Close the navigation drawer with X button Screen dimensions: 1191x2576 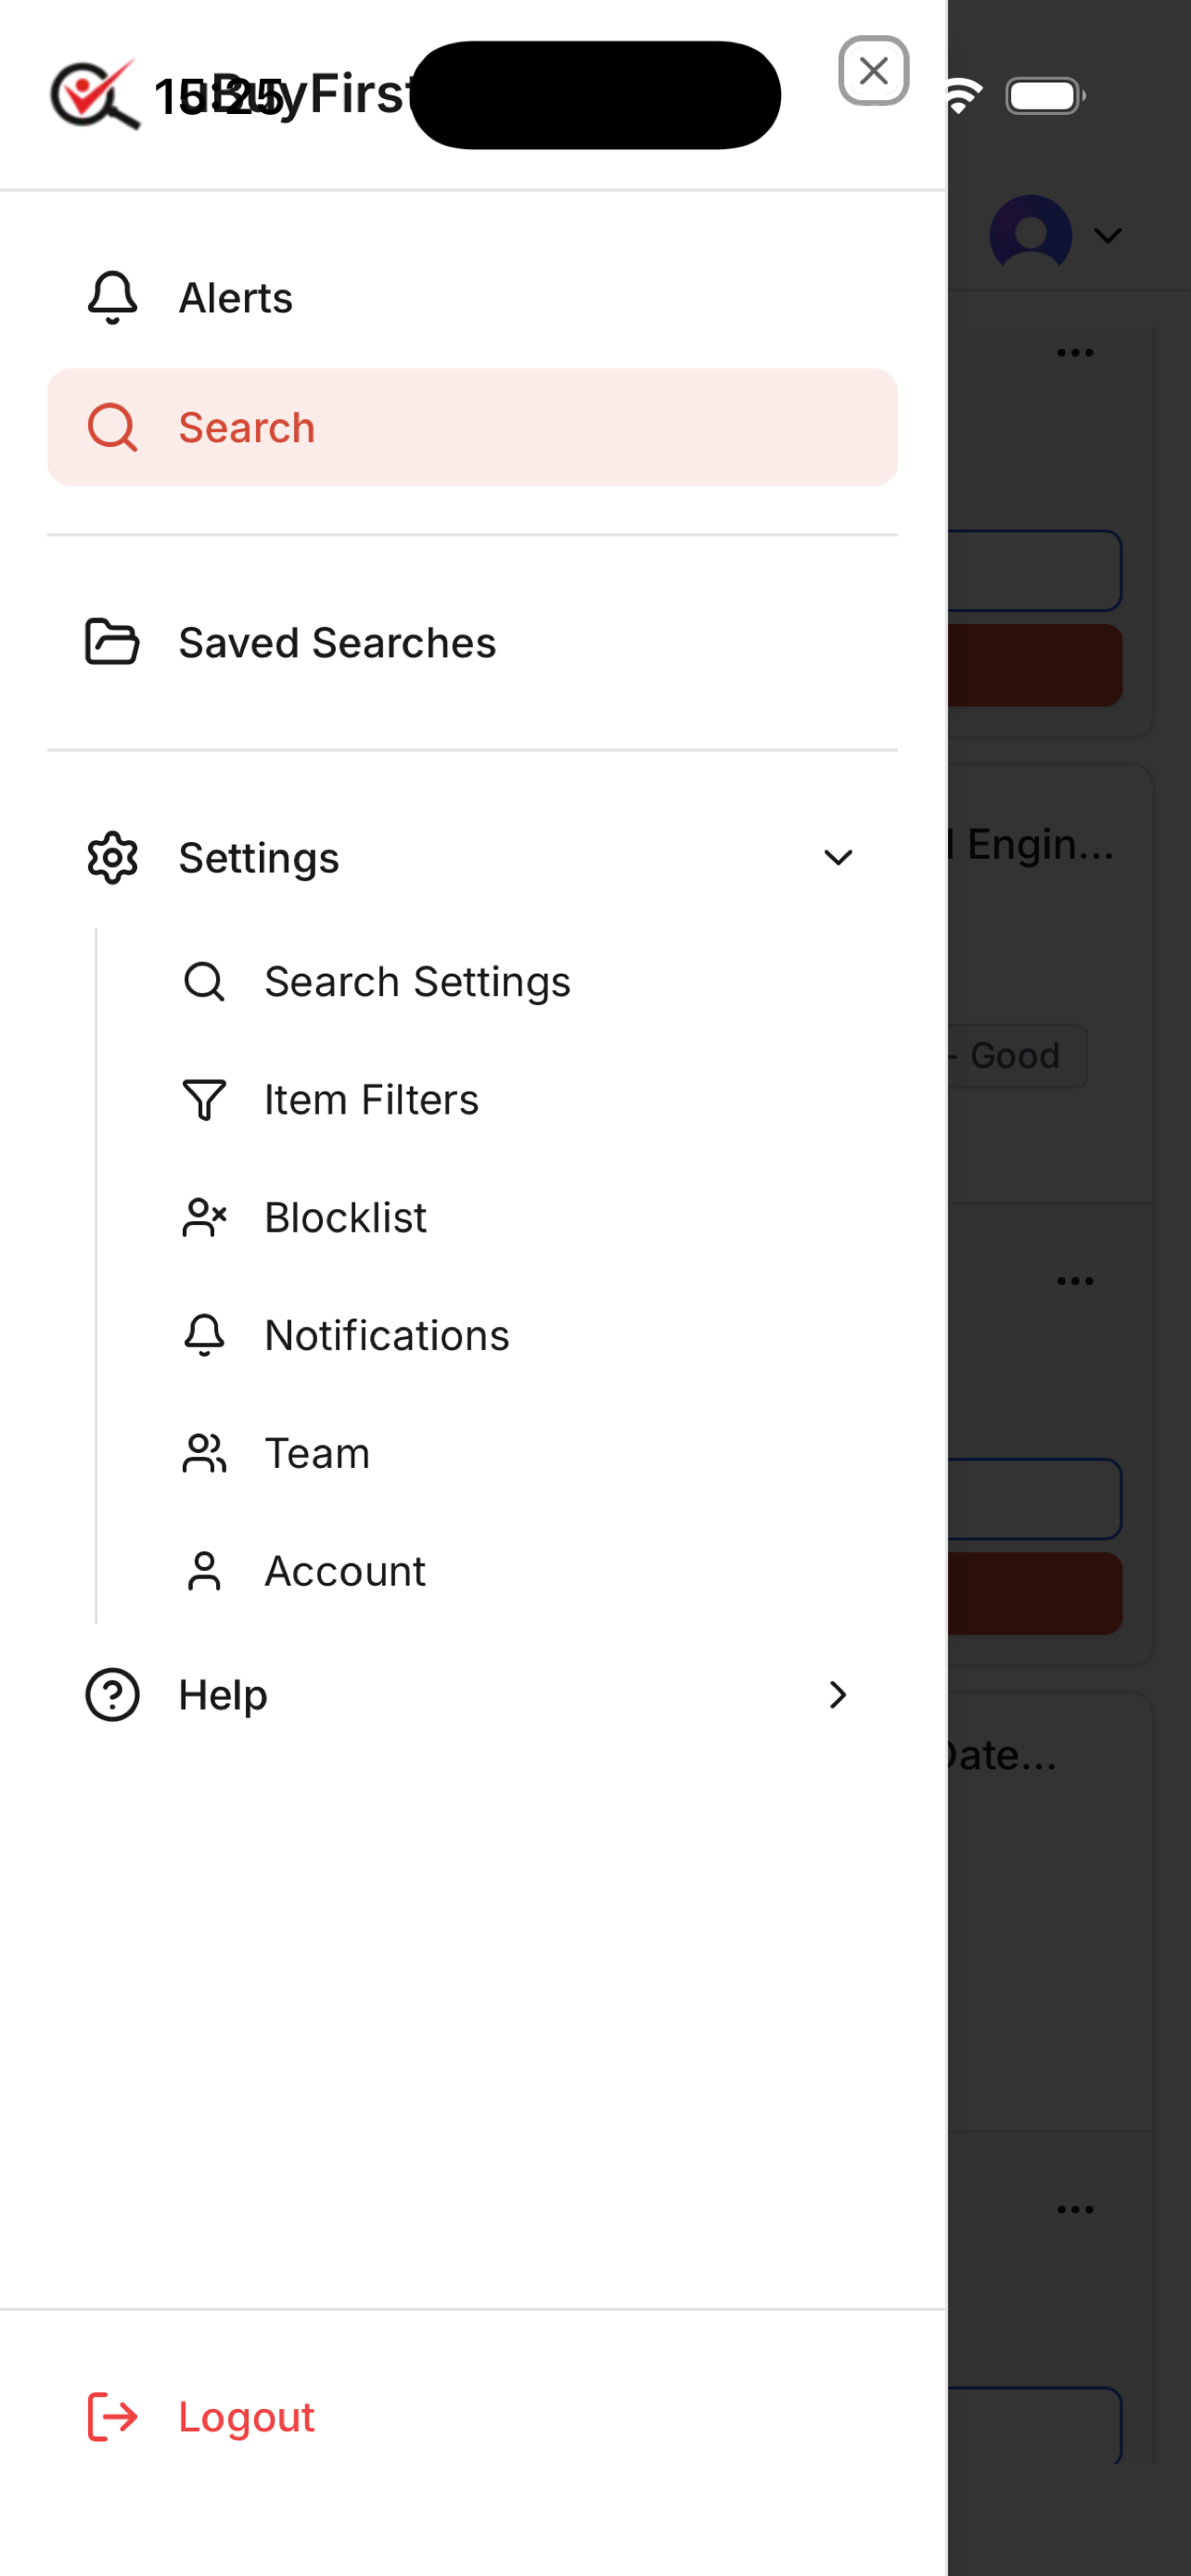(873, 71)
